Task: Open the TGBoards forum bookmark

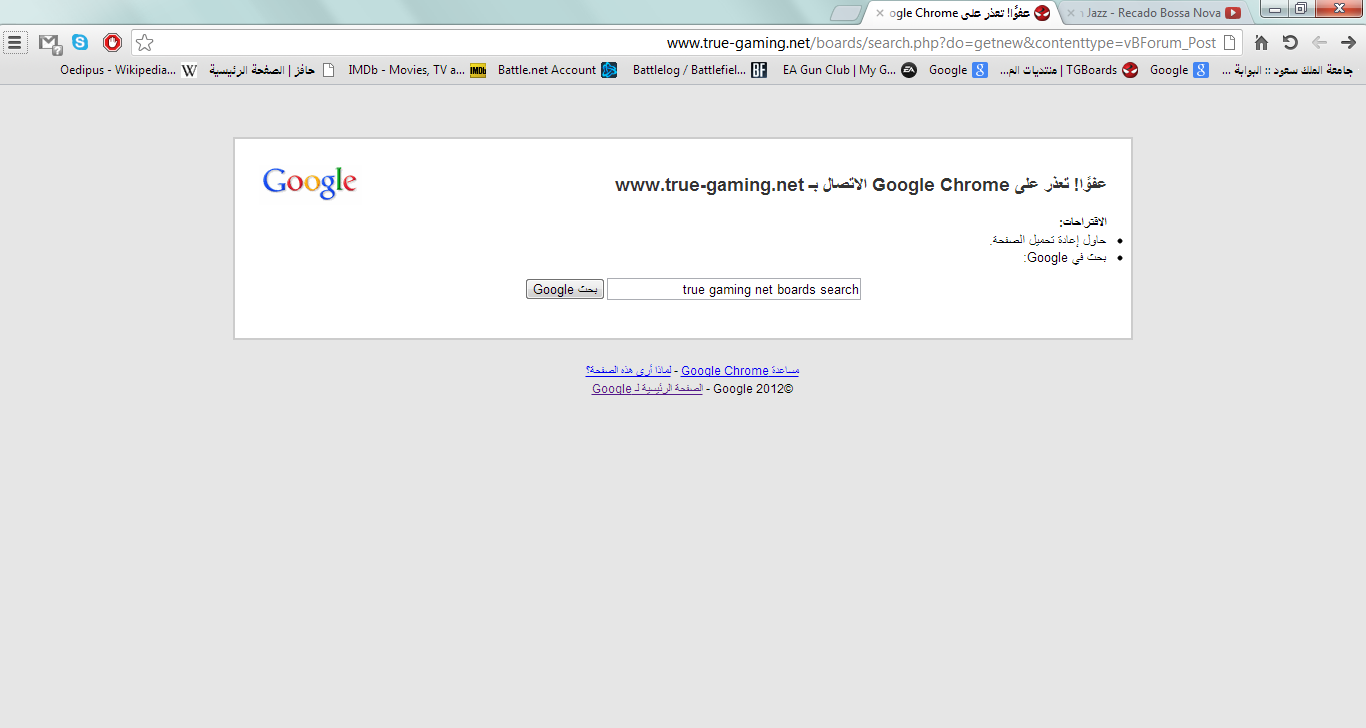Action: coord(1069,70)
